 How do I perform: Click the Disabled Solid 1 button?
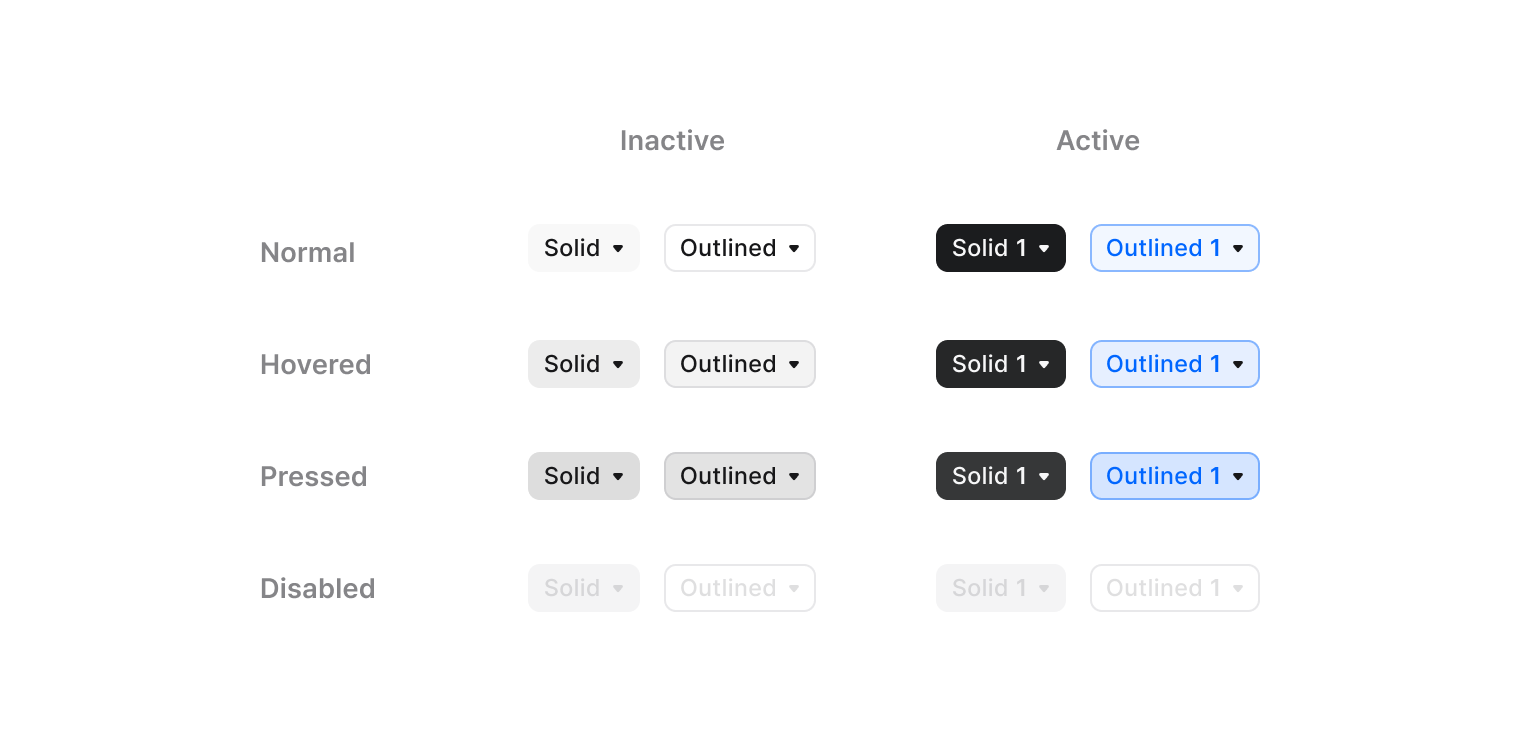tap(1000, 588)
